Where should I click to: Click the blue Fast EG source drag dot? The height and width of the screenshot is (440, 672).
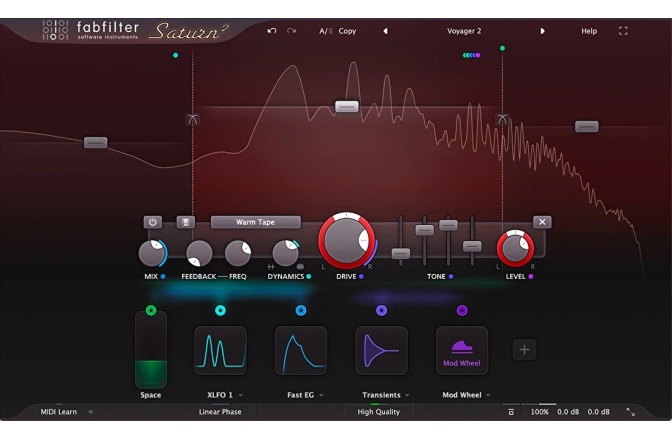(301, 310)
